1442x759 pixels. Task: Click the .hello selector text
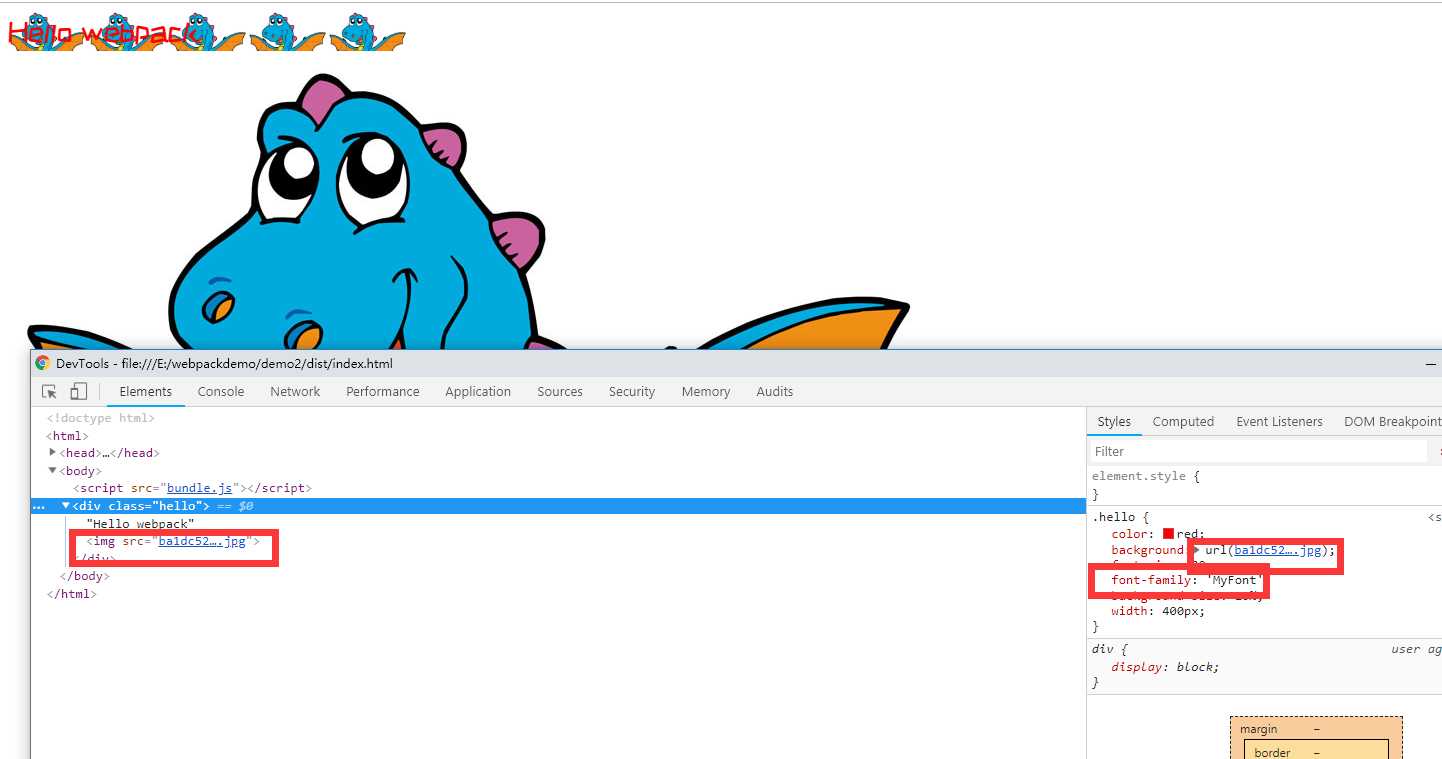point(1113,517)
